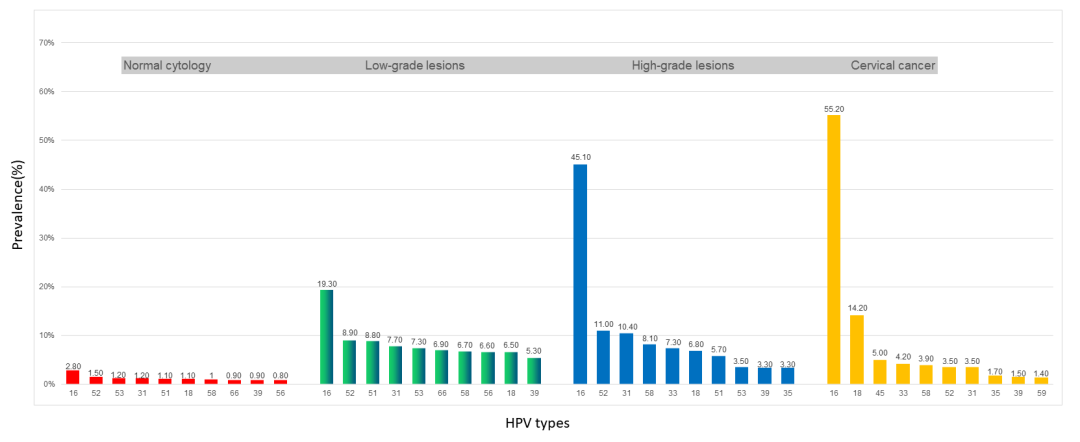
Task: Click the 70% y-axis tick label
Action: point(47,43)
